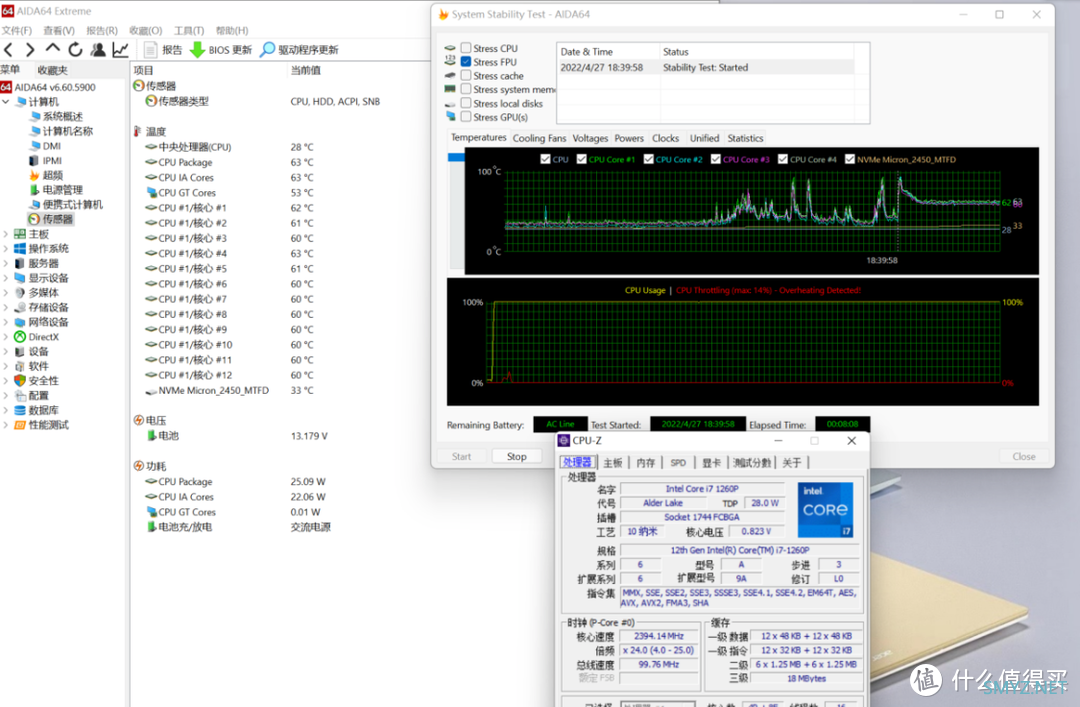Open the 帮助(H) menu
This screenshot has height=707, width=1080.
click(232, 30)
